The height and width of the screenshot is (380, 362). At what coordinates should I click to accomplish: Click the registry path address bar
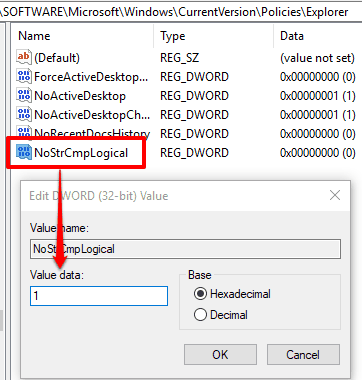[181, 12]
